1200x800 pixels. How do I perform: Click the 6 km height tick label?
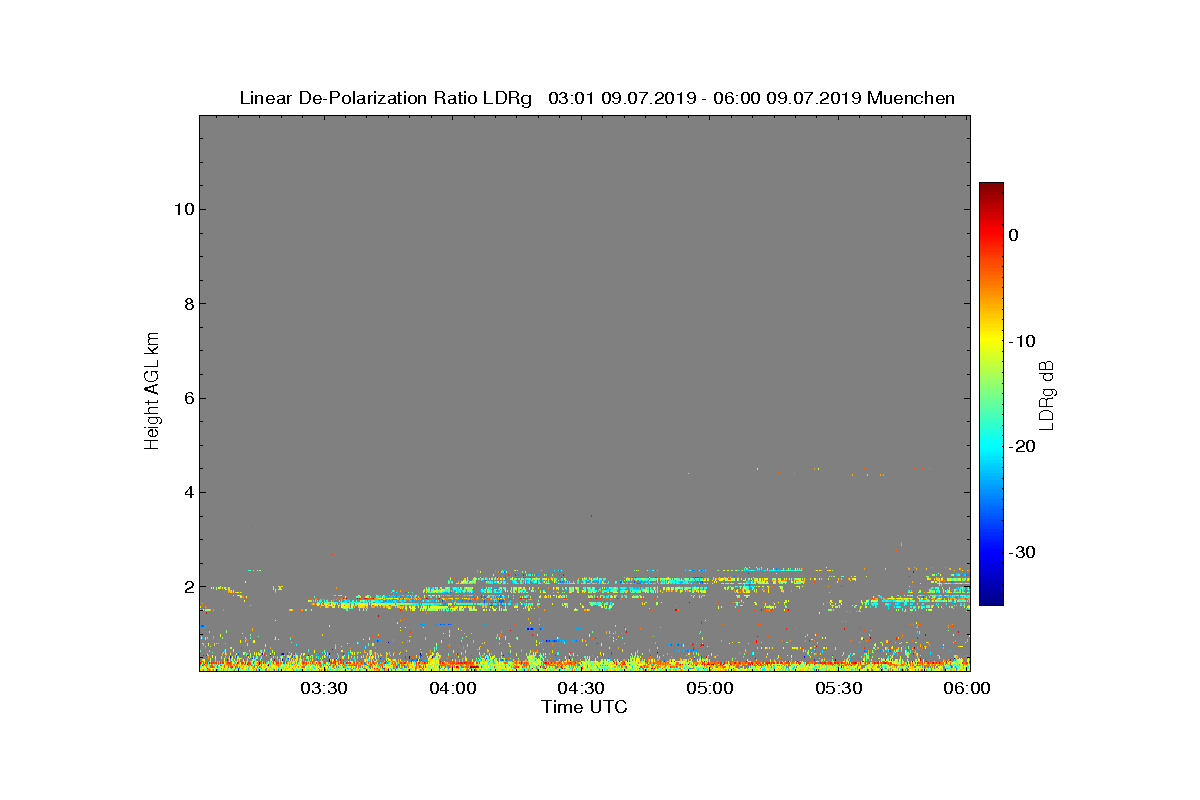click(187, 398)
